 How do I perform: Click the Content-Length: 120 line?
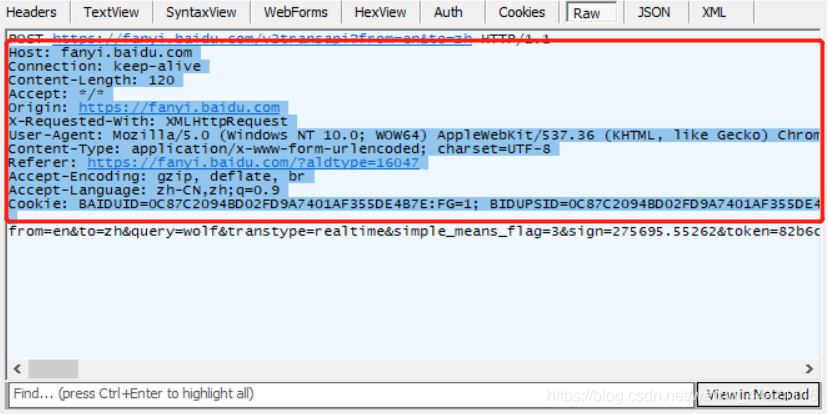pos(91,80)
